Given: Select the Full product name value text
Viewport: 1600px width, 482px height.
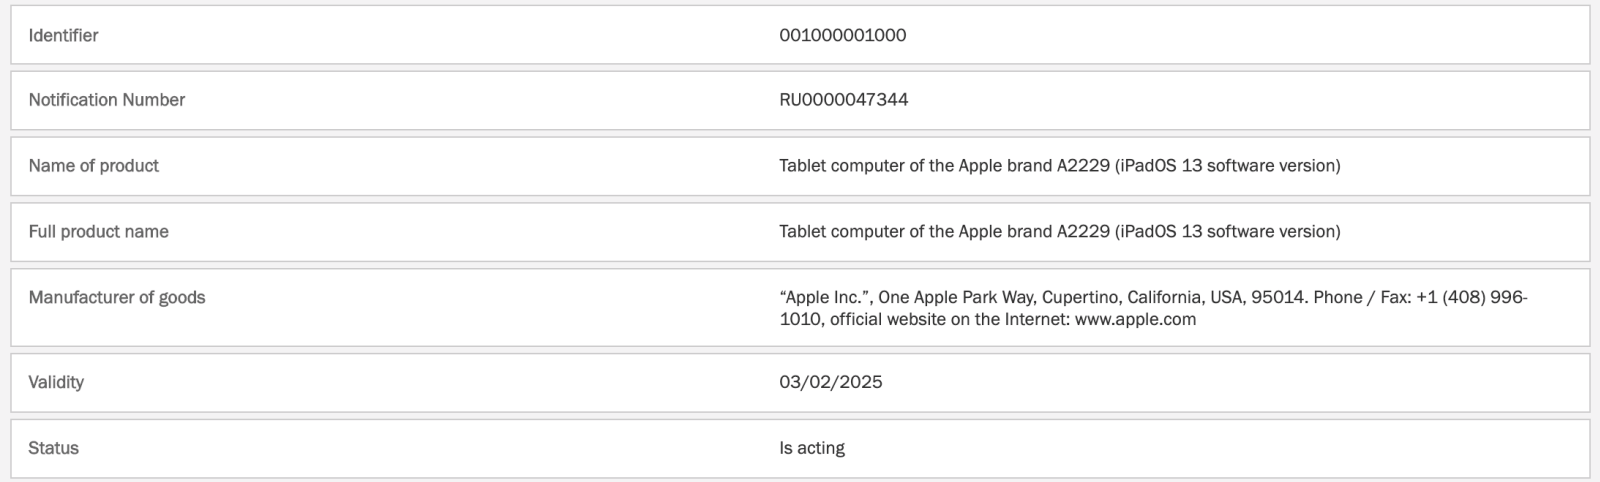Looking at the screenshot, I should (1060, 232).
